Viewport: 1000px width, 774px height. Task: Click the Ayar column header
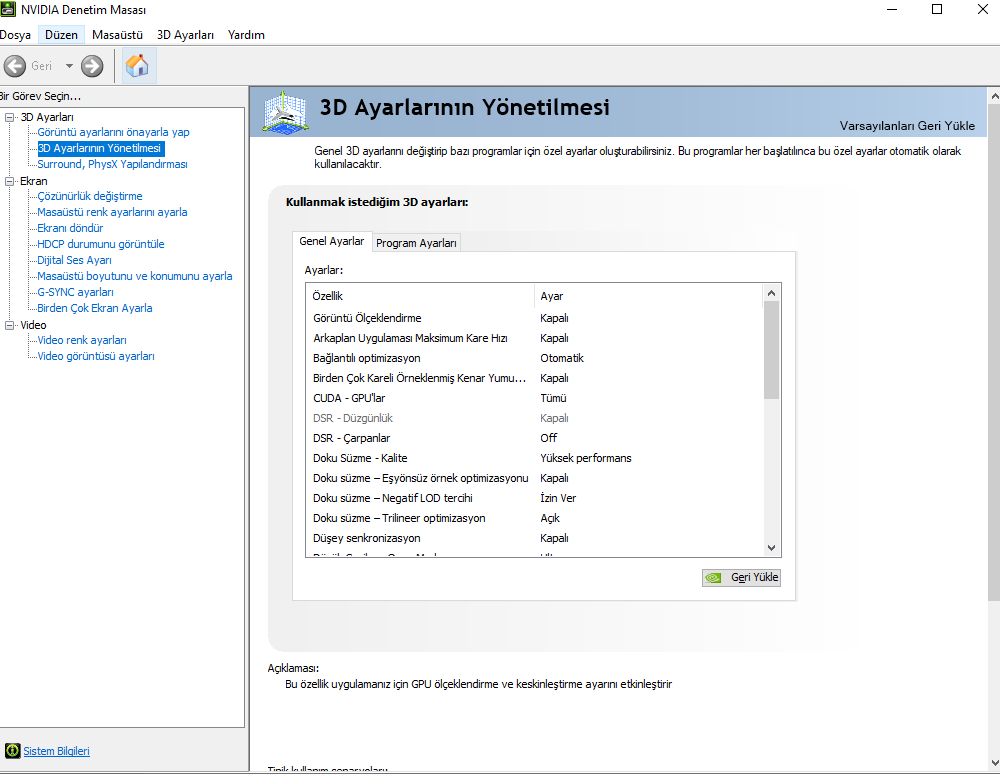pyautogui.click(x=648, y=296)
